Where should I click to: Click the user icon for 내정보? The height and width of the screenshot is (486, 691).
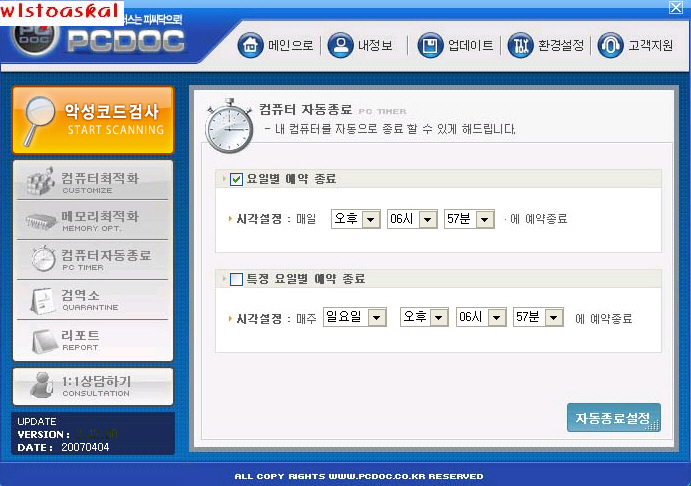coord(341,45)
